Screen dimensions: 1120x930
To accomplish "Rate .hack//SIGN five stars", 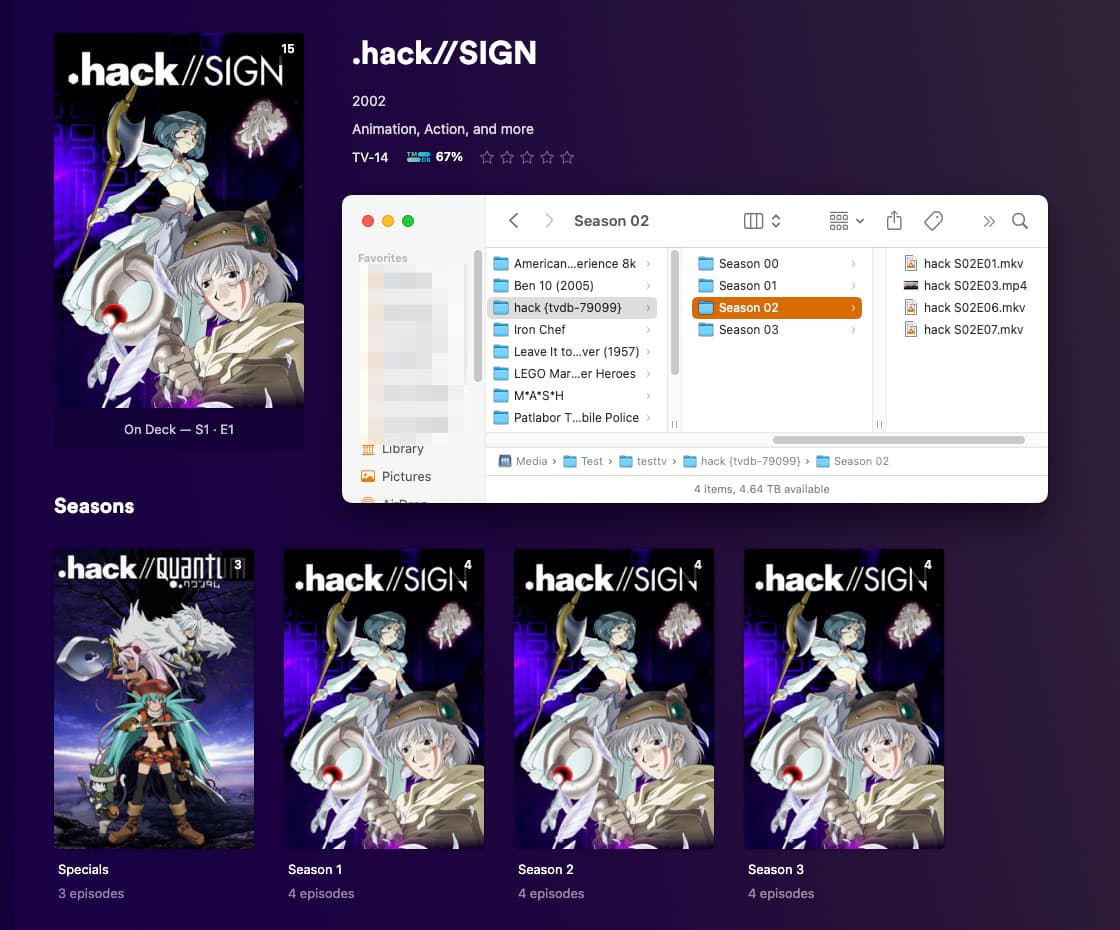I will [567, 157].
